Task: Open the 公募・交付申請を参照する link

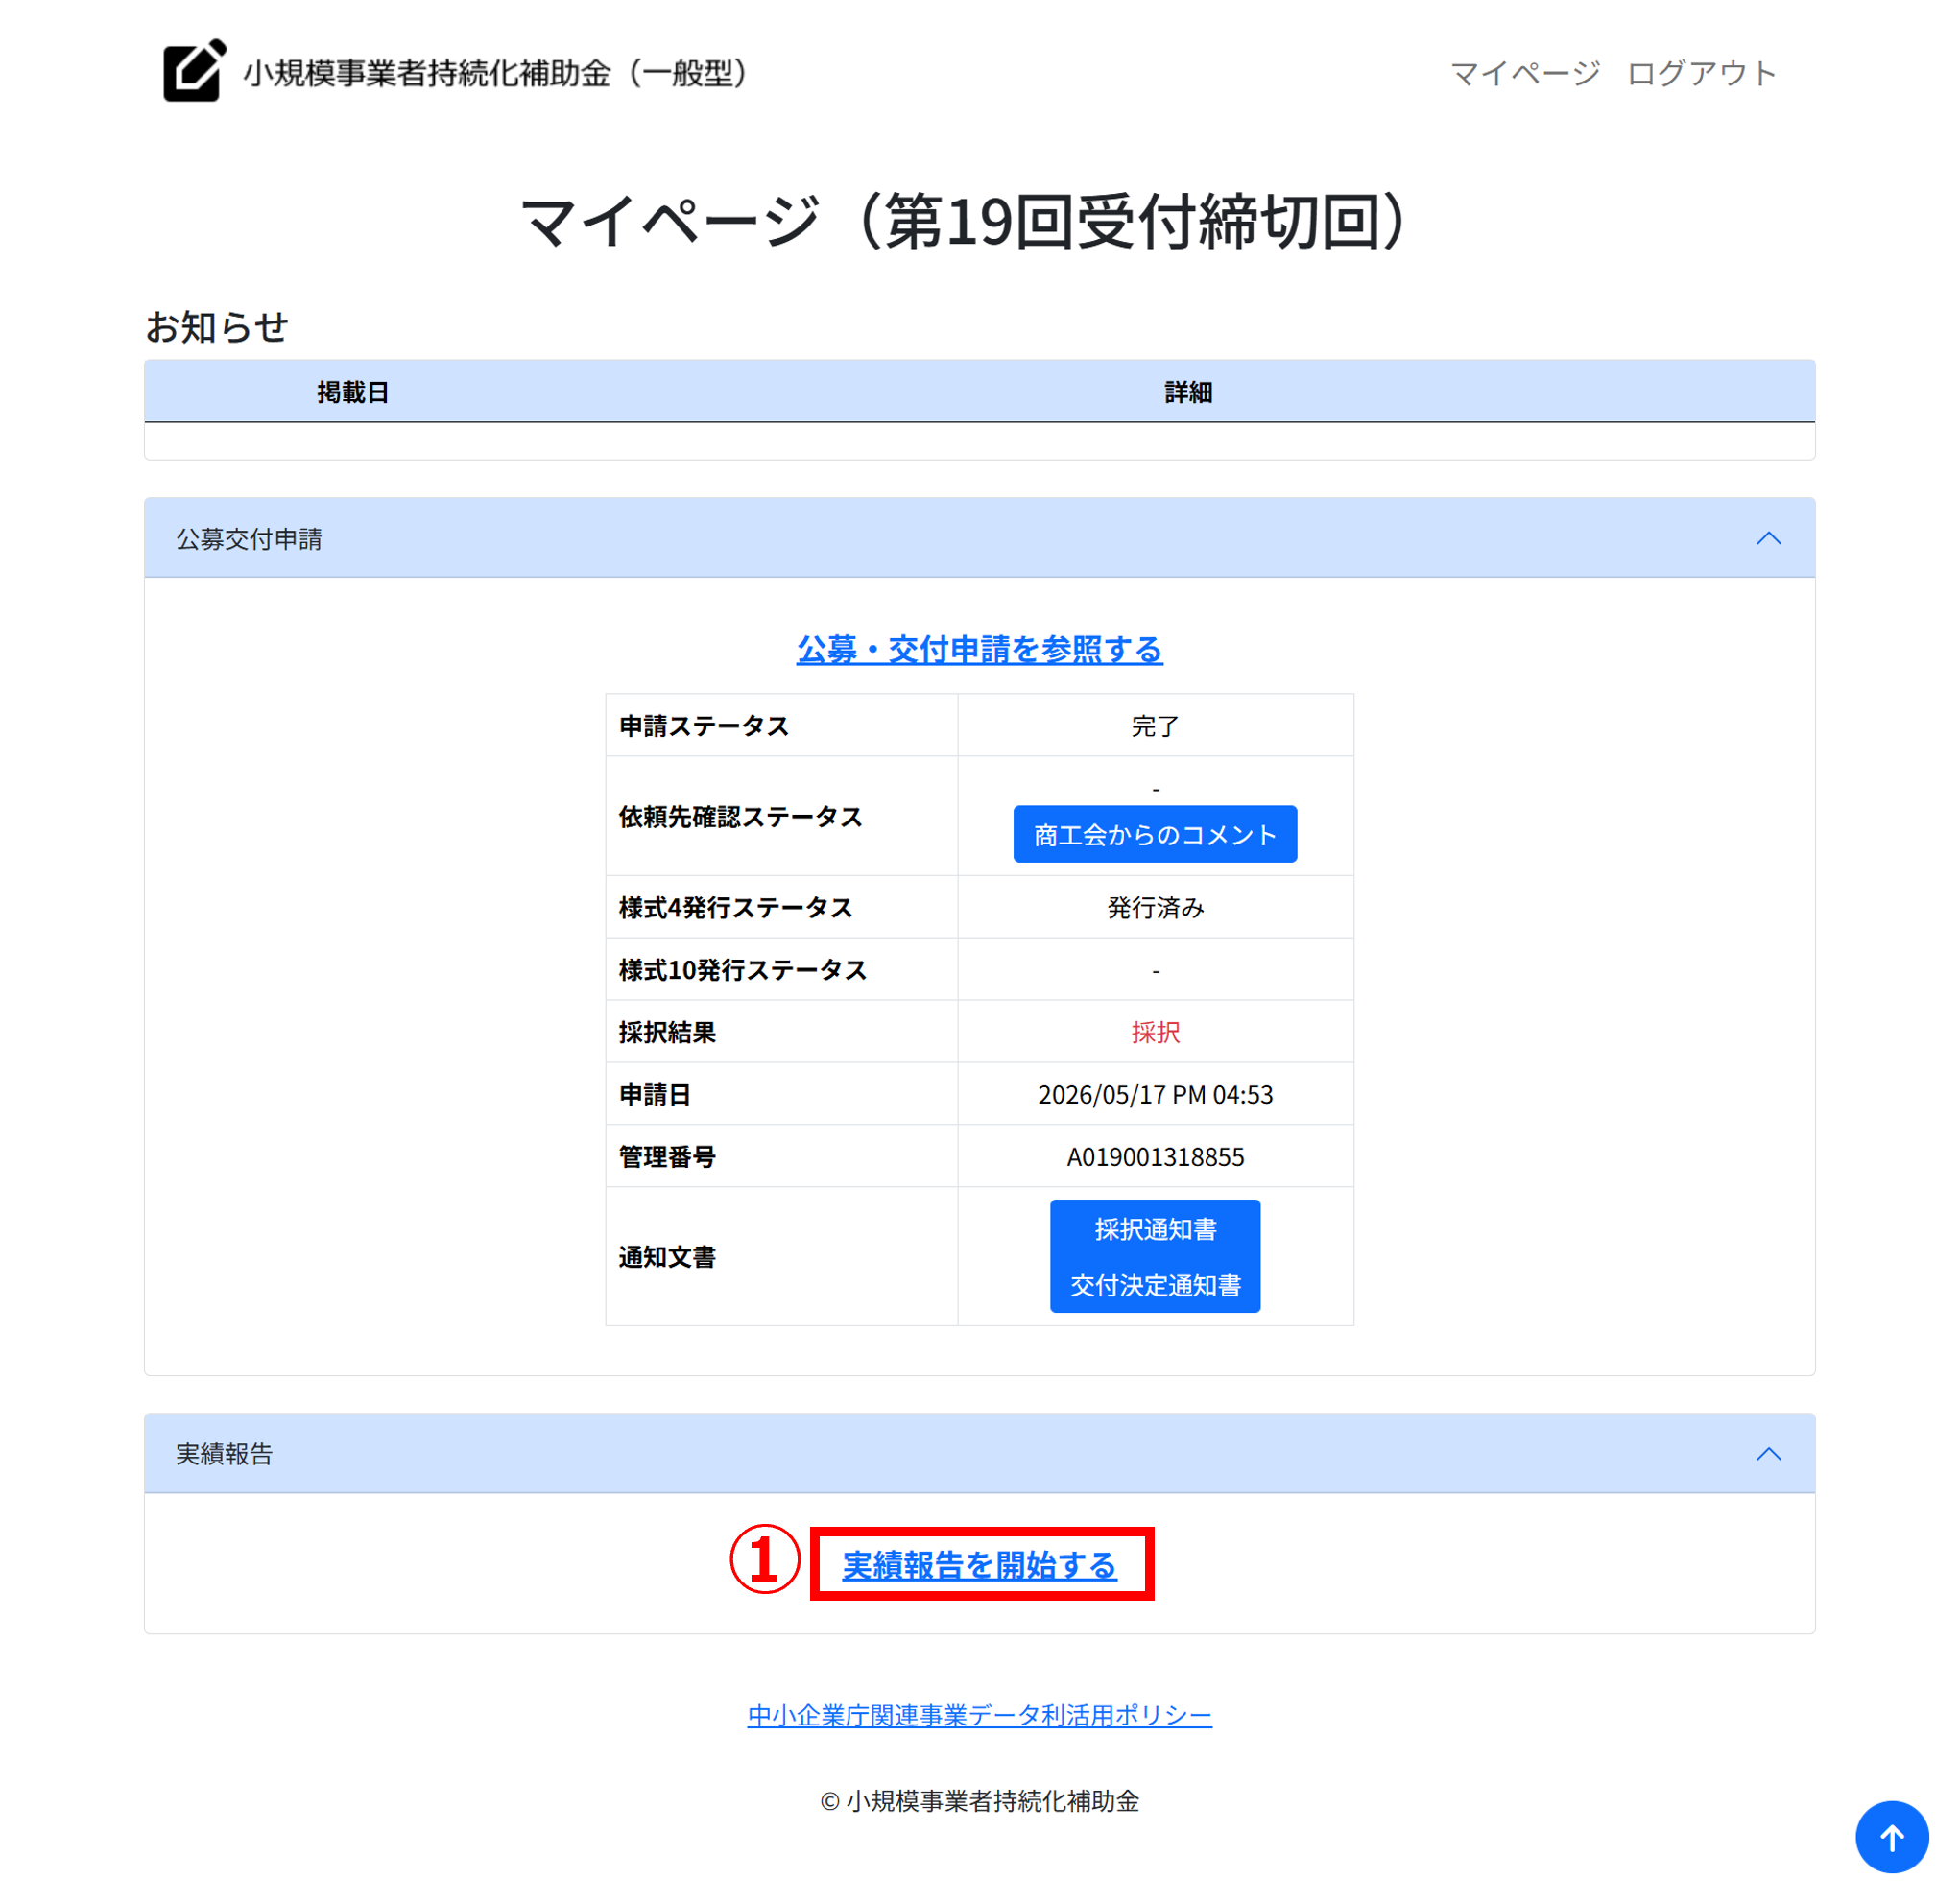Action: click(x=979, y=649)
